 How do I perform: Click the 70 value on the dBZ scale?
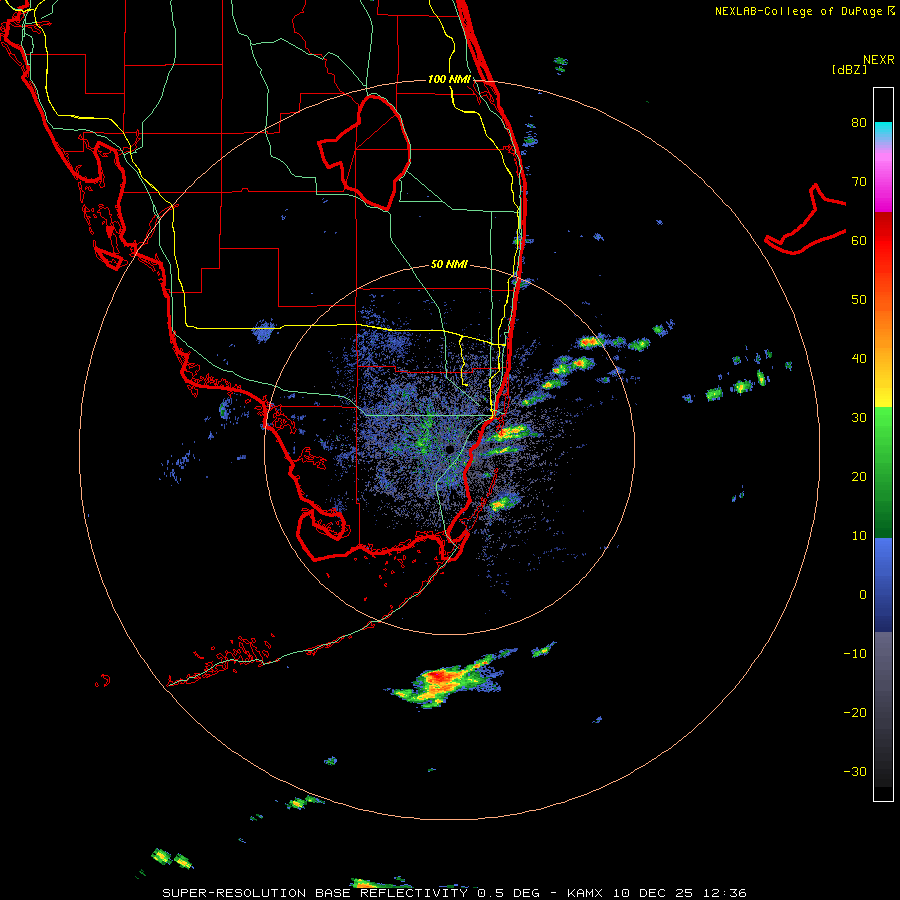coord(859,181)
